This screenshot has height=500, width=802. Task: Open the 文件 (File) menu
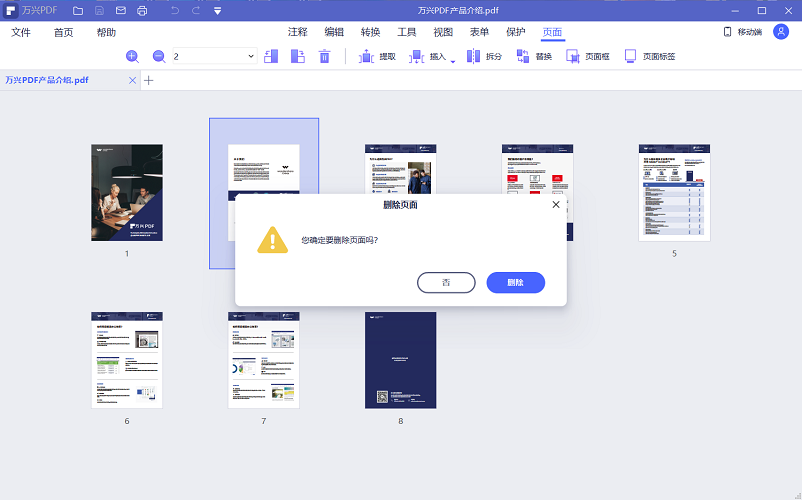coord(21,32)
